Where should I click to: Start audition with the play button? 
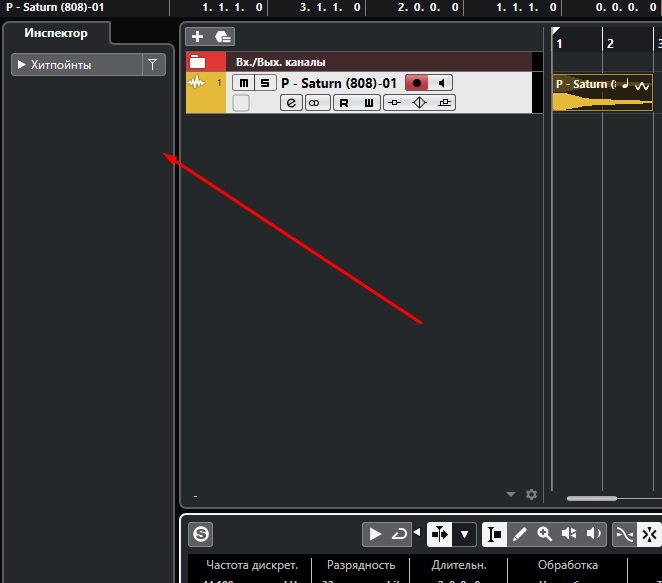[375, 534]
